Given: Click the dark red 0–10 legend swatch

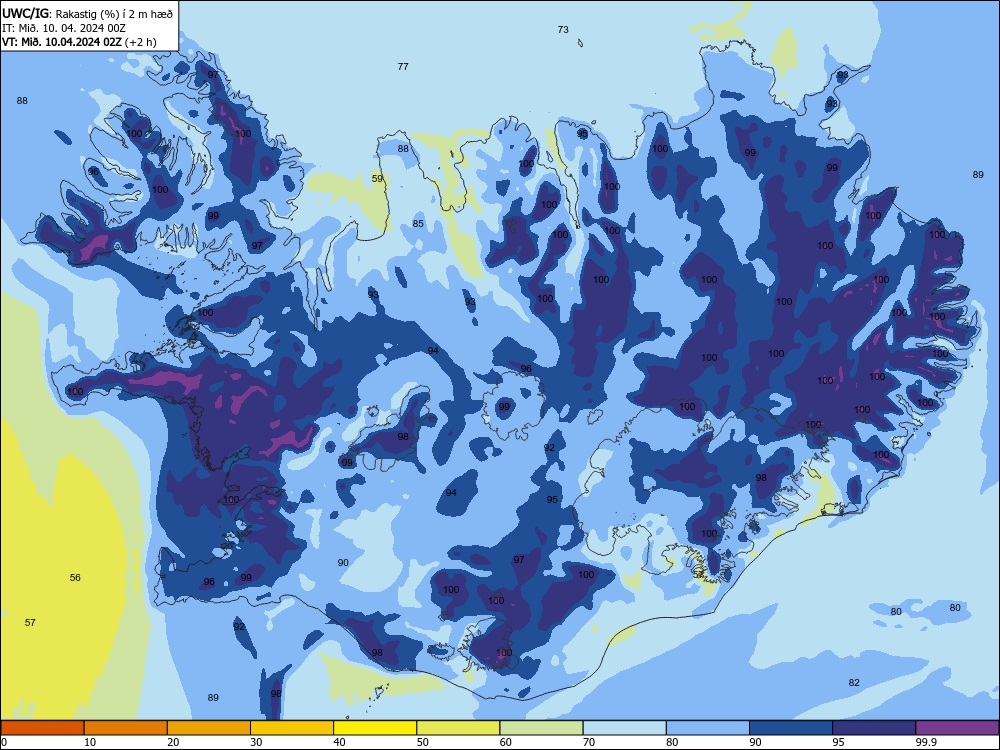Looking at the screenshot, I should click(42, 728).
